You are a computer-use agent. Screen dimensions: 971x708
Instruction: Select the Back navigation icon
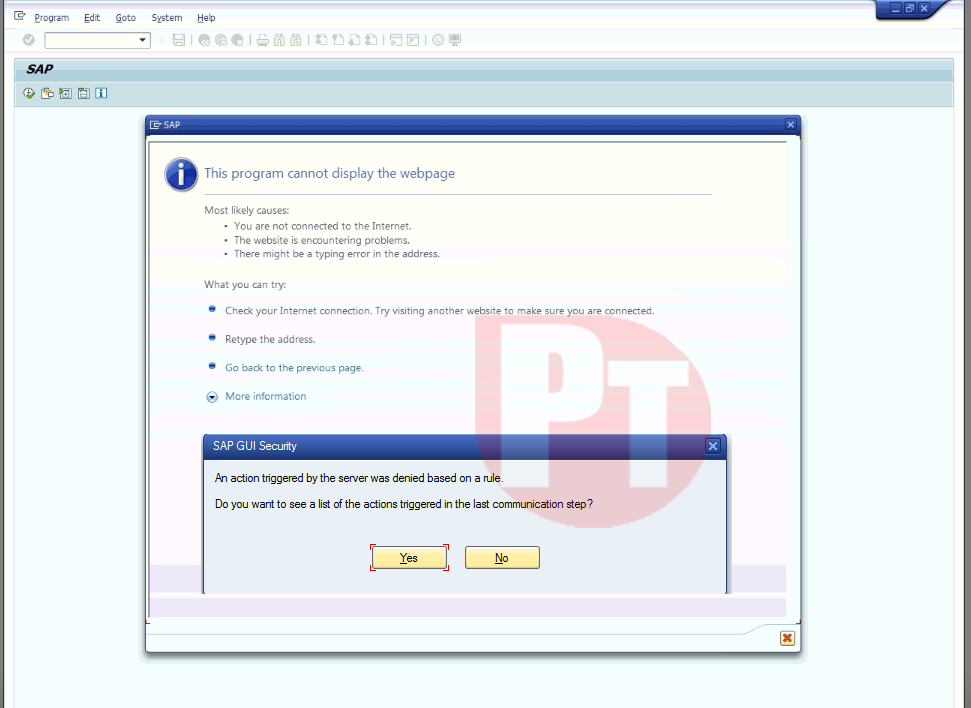point(203,40)
